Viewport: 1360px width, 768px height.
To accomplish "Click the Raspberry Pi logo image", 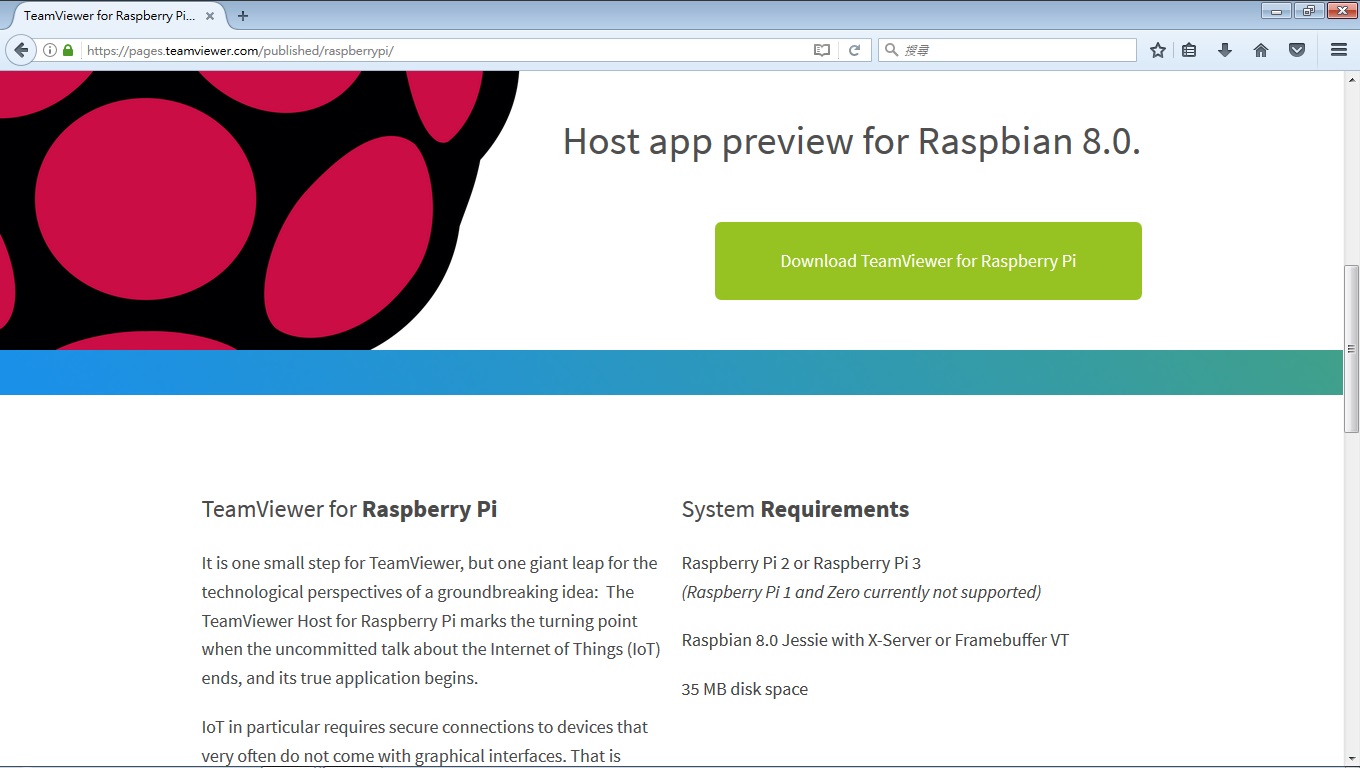I will 259,210.
